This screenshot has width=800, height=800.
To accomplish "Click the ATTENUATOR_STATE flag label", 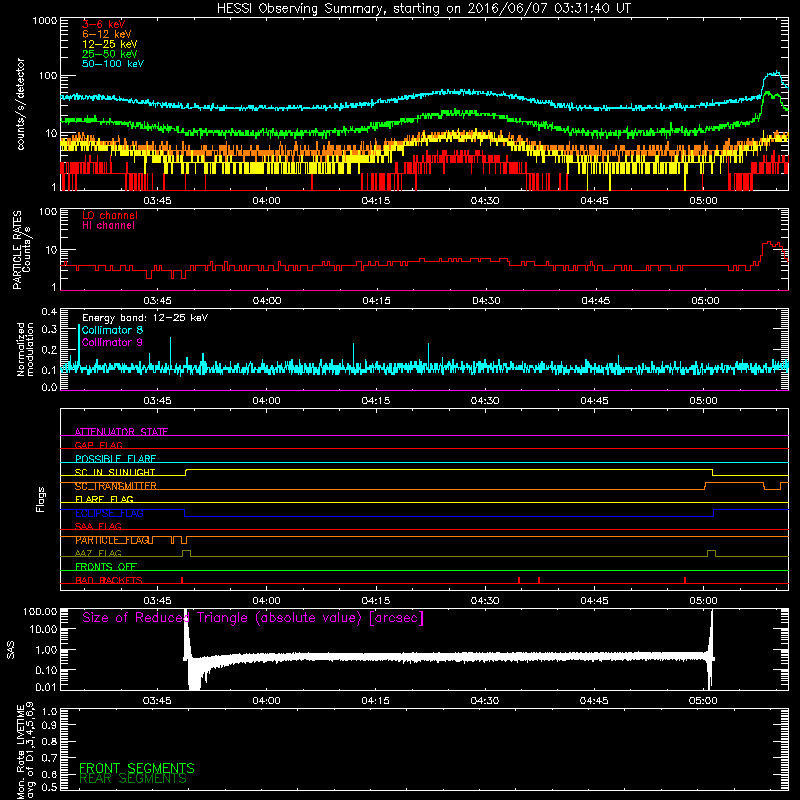I will point(121,432).
